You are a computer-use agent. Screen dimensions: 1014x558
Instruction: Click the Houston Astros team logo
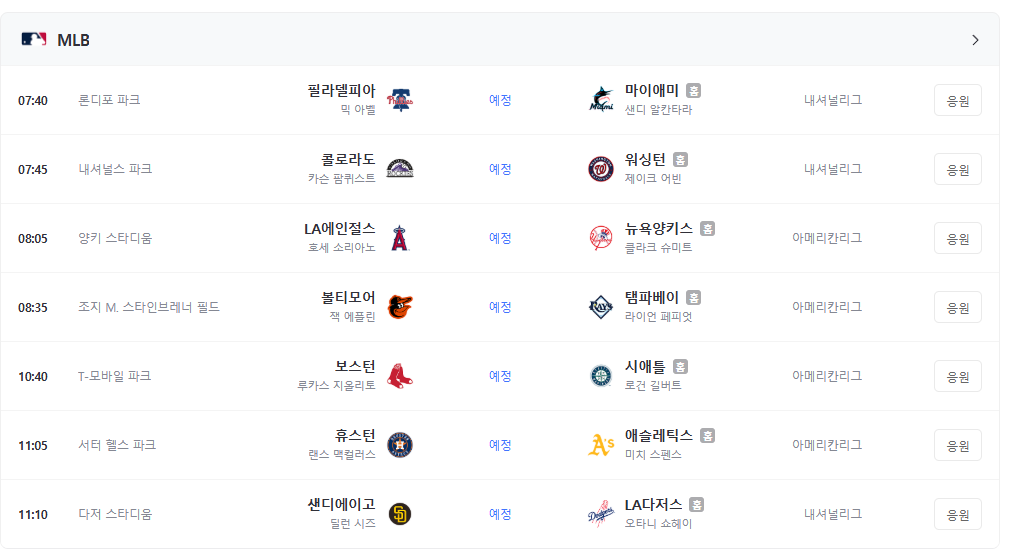(x=400, y=445)
